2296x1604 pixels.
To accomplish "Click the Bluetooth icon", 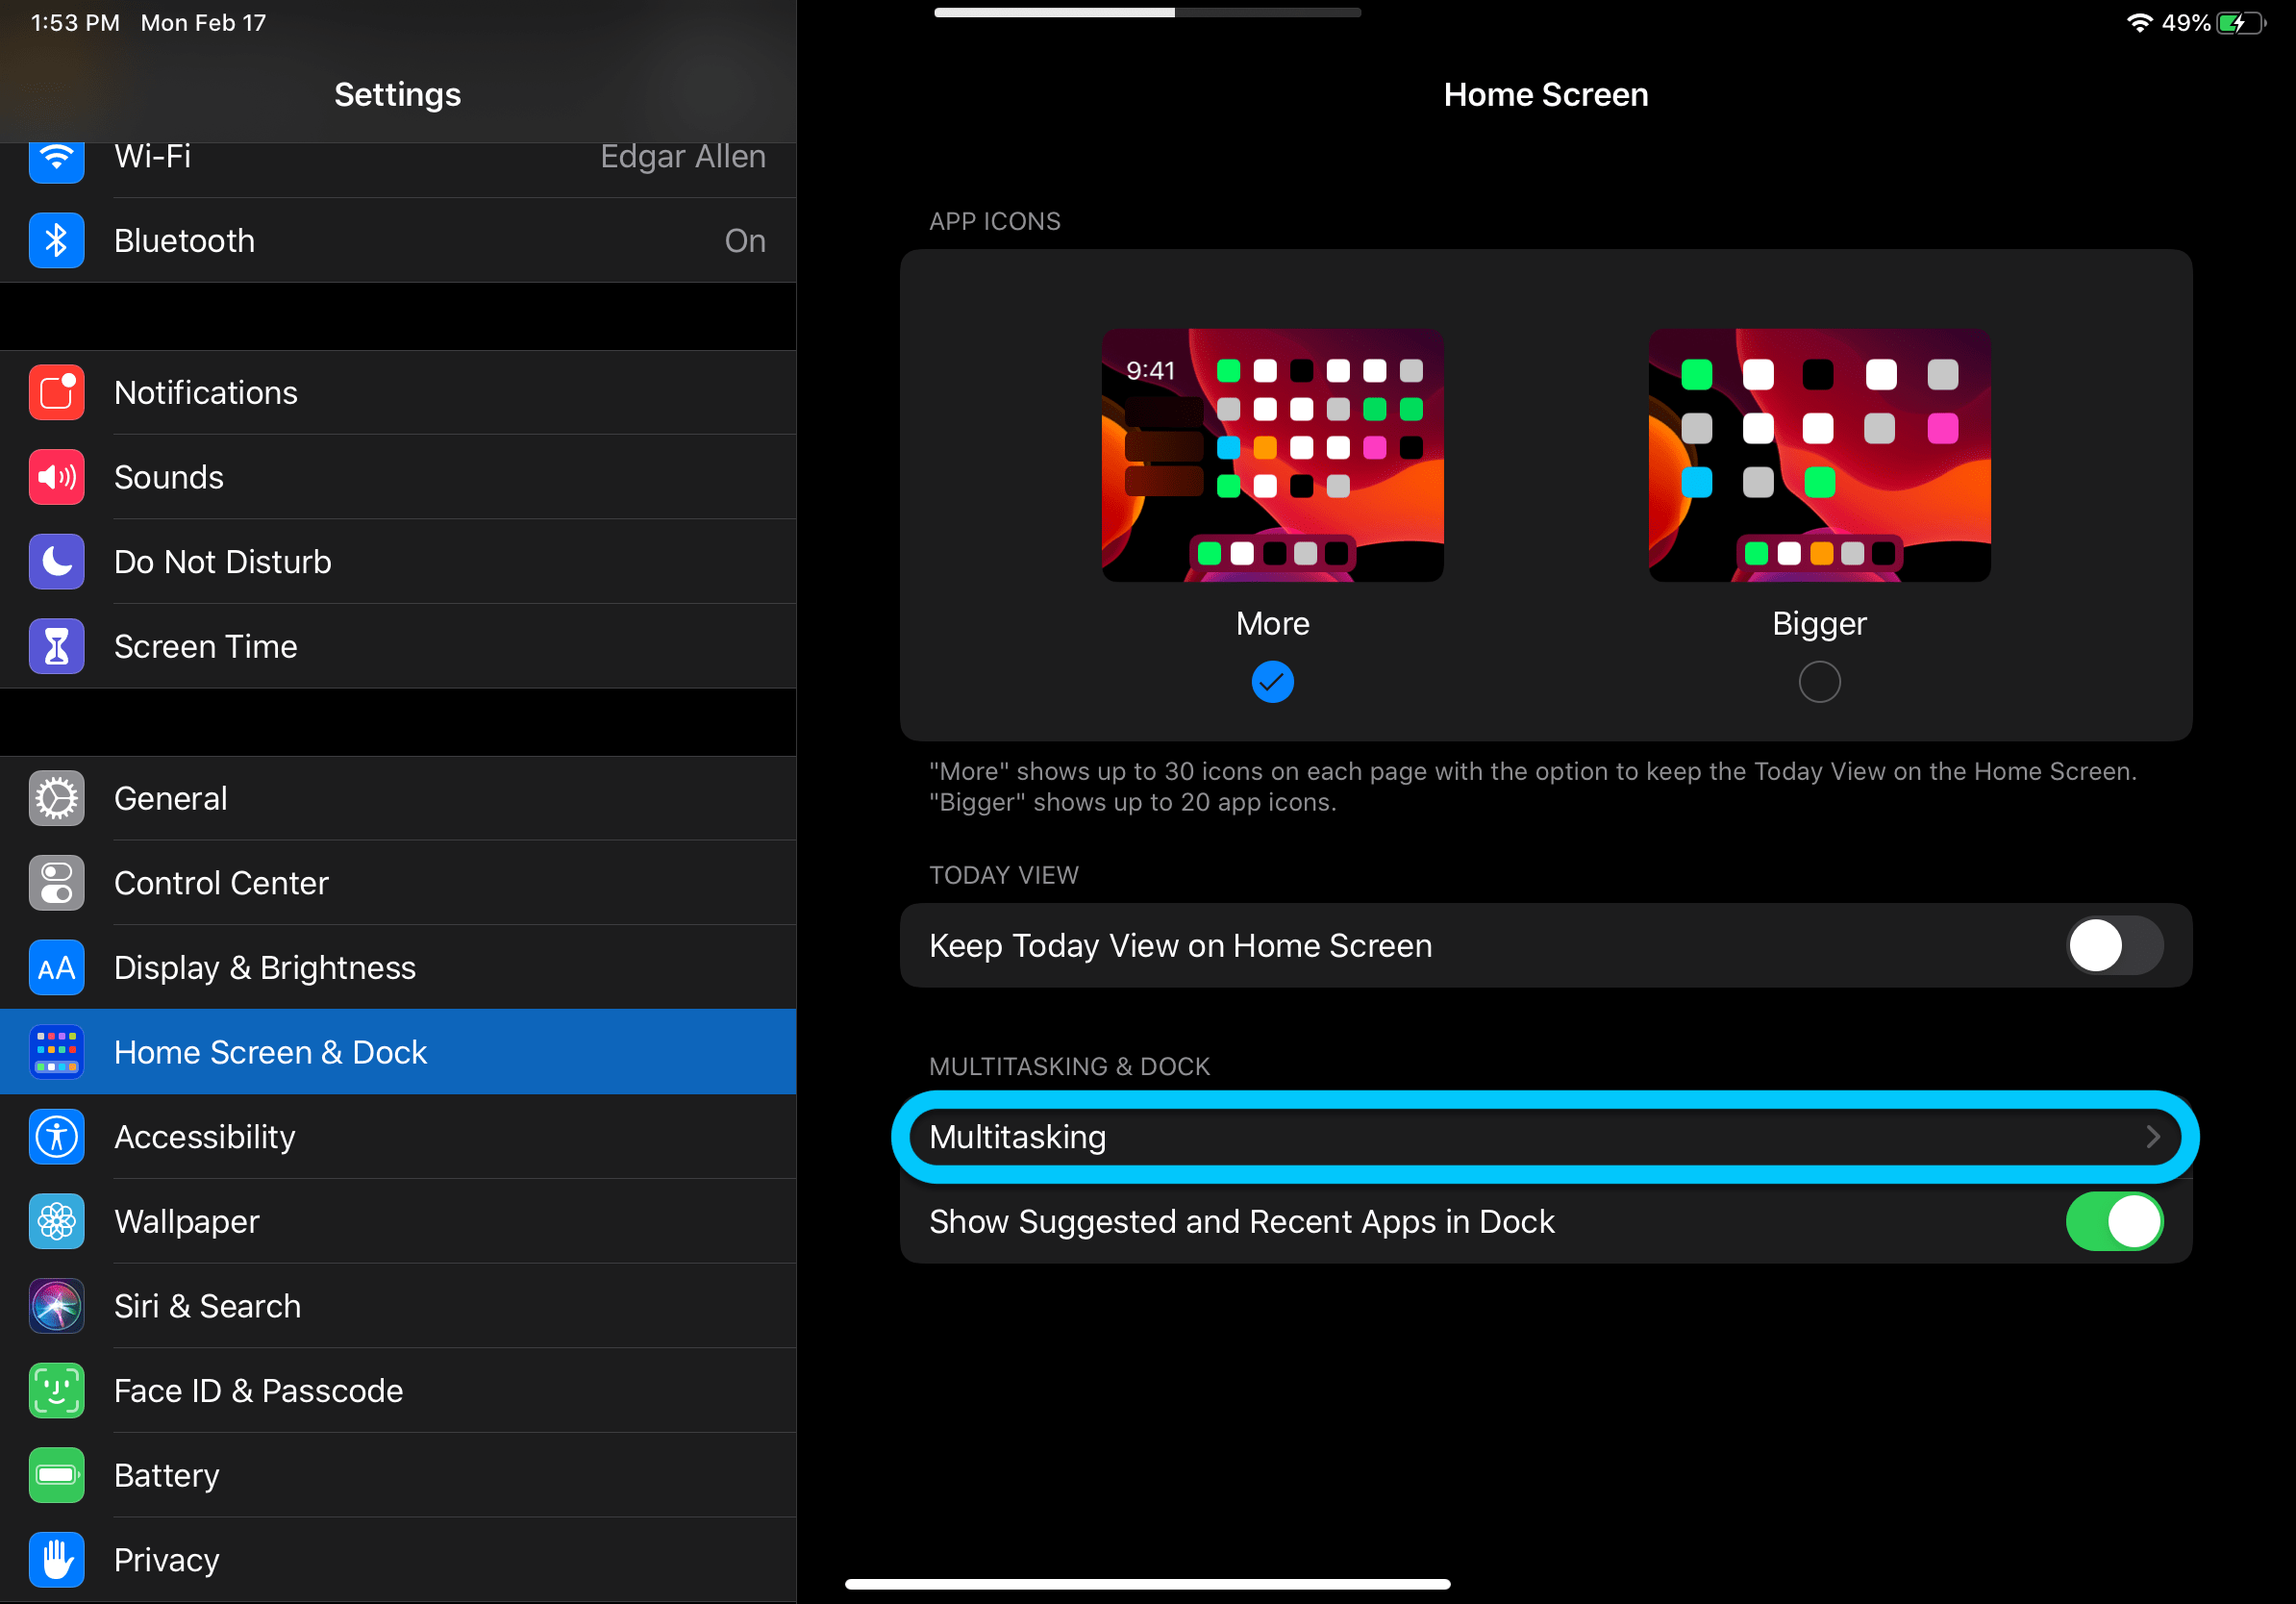I will click(56, 240).
